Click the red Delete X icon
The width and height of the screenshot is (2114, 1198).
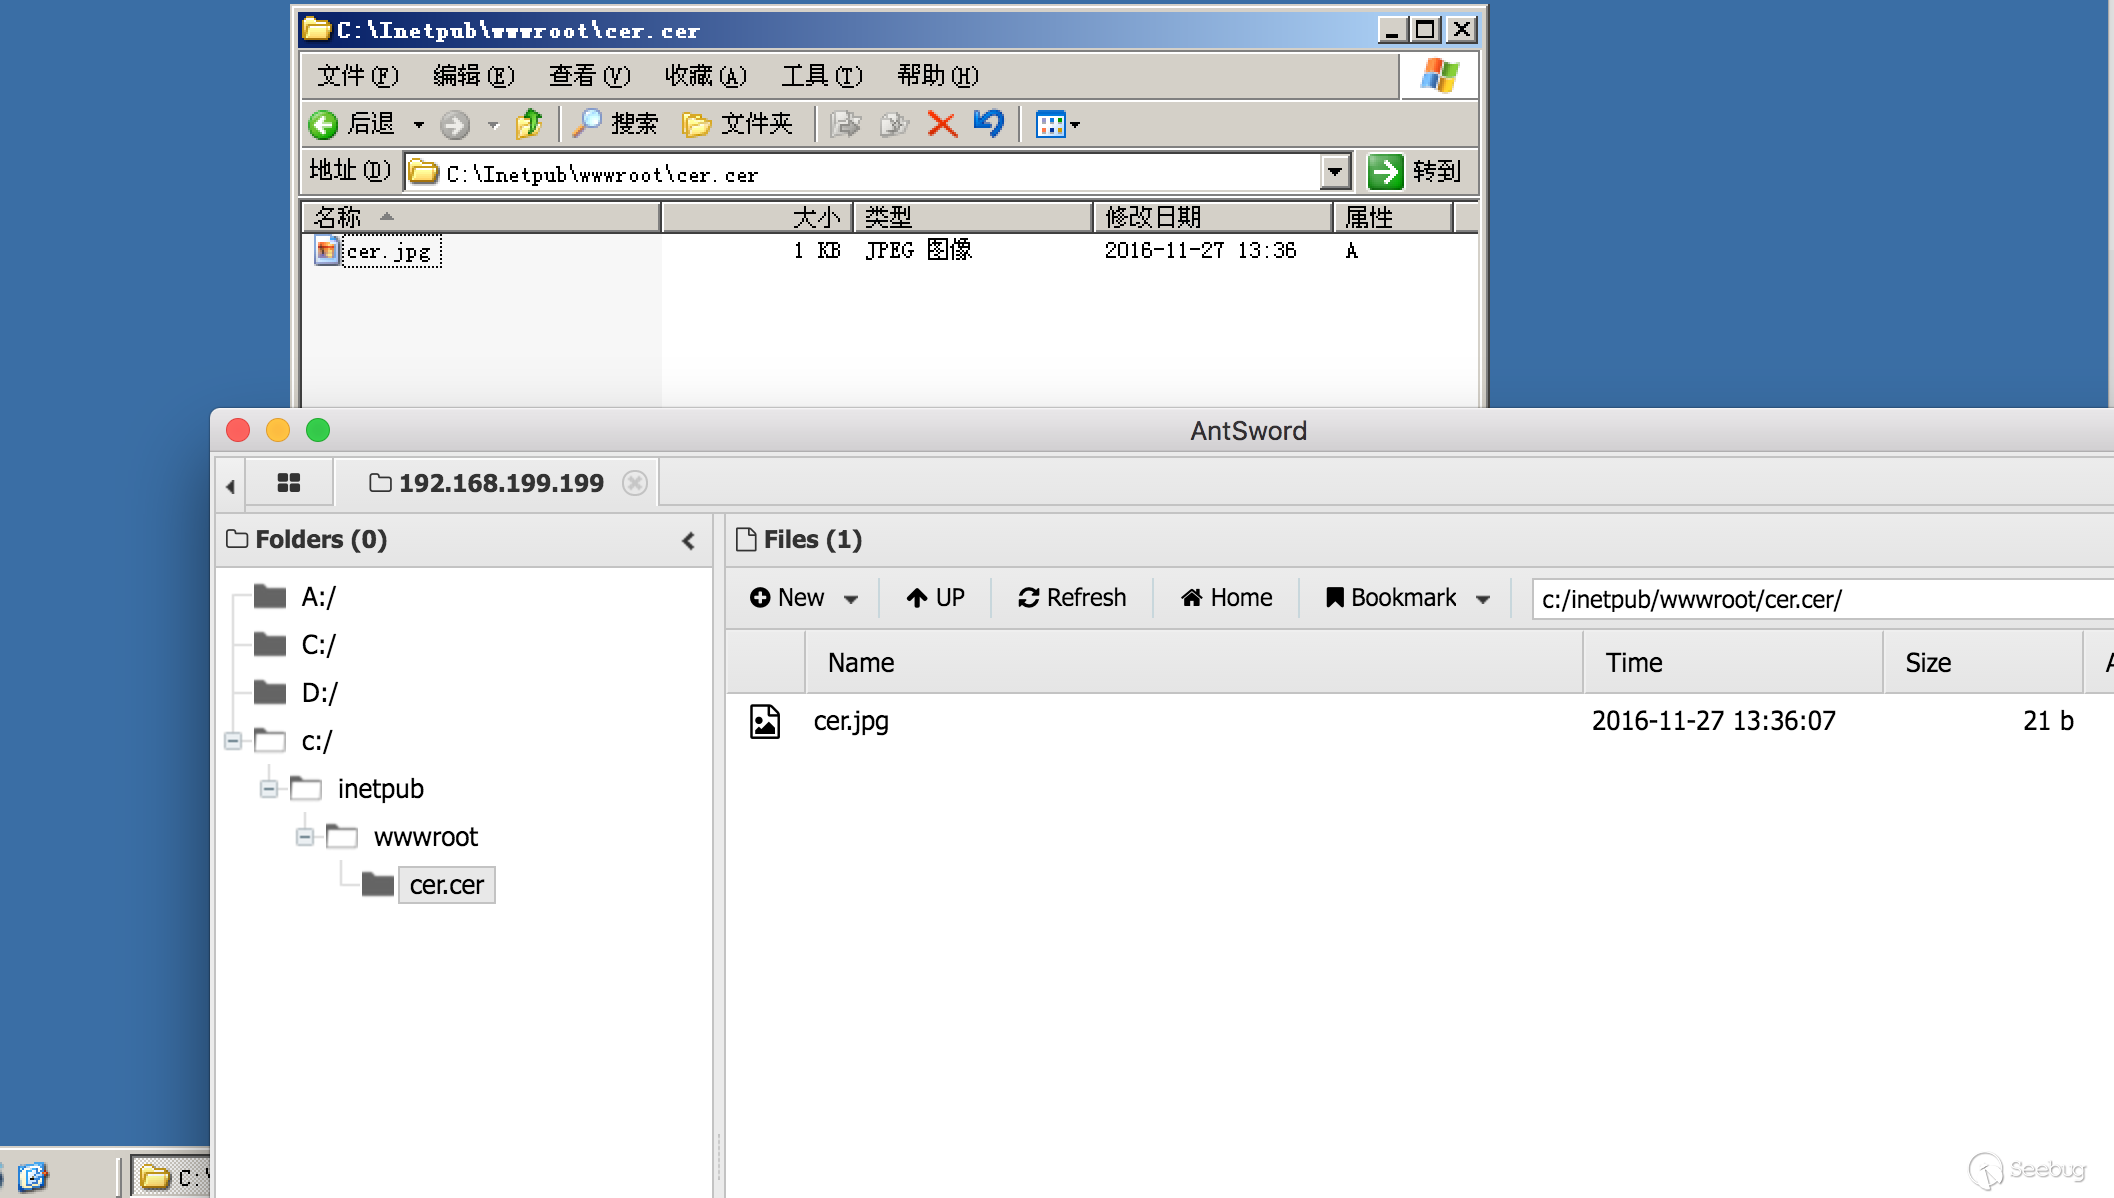click(941, 124)
